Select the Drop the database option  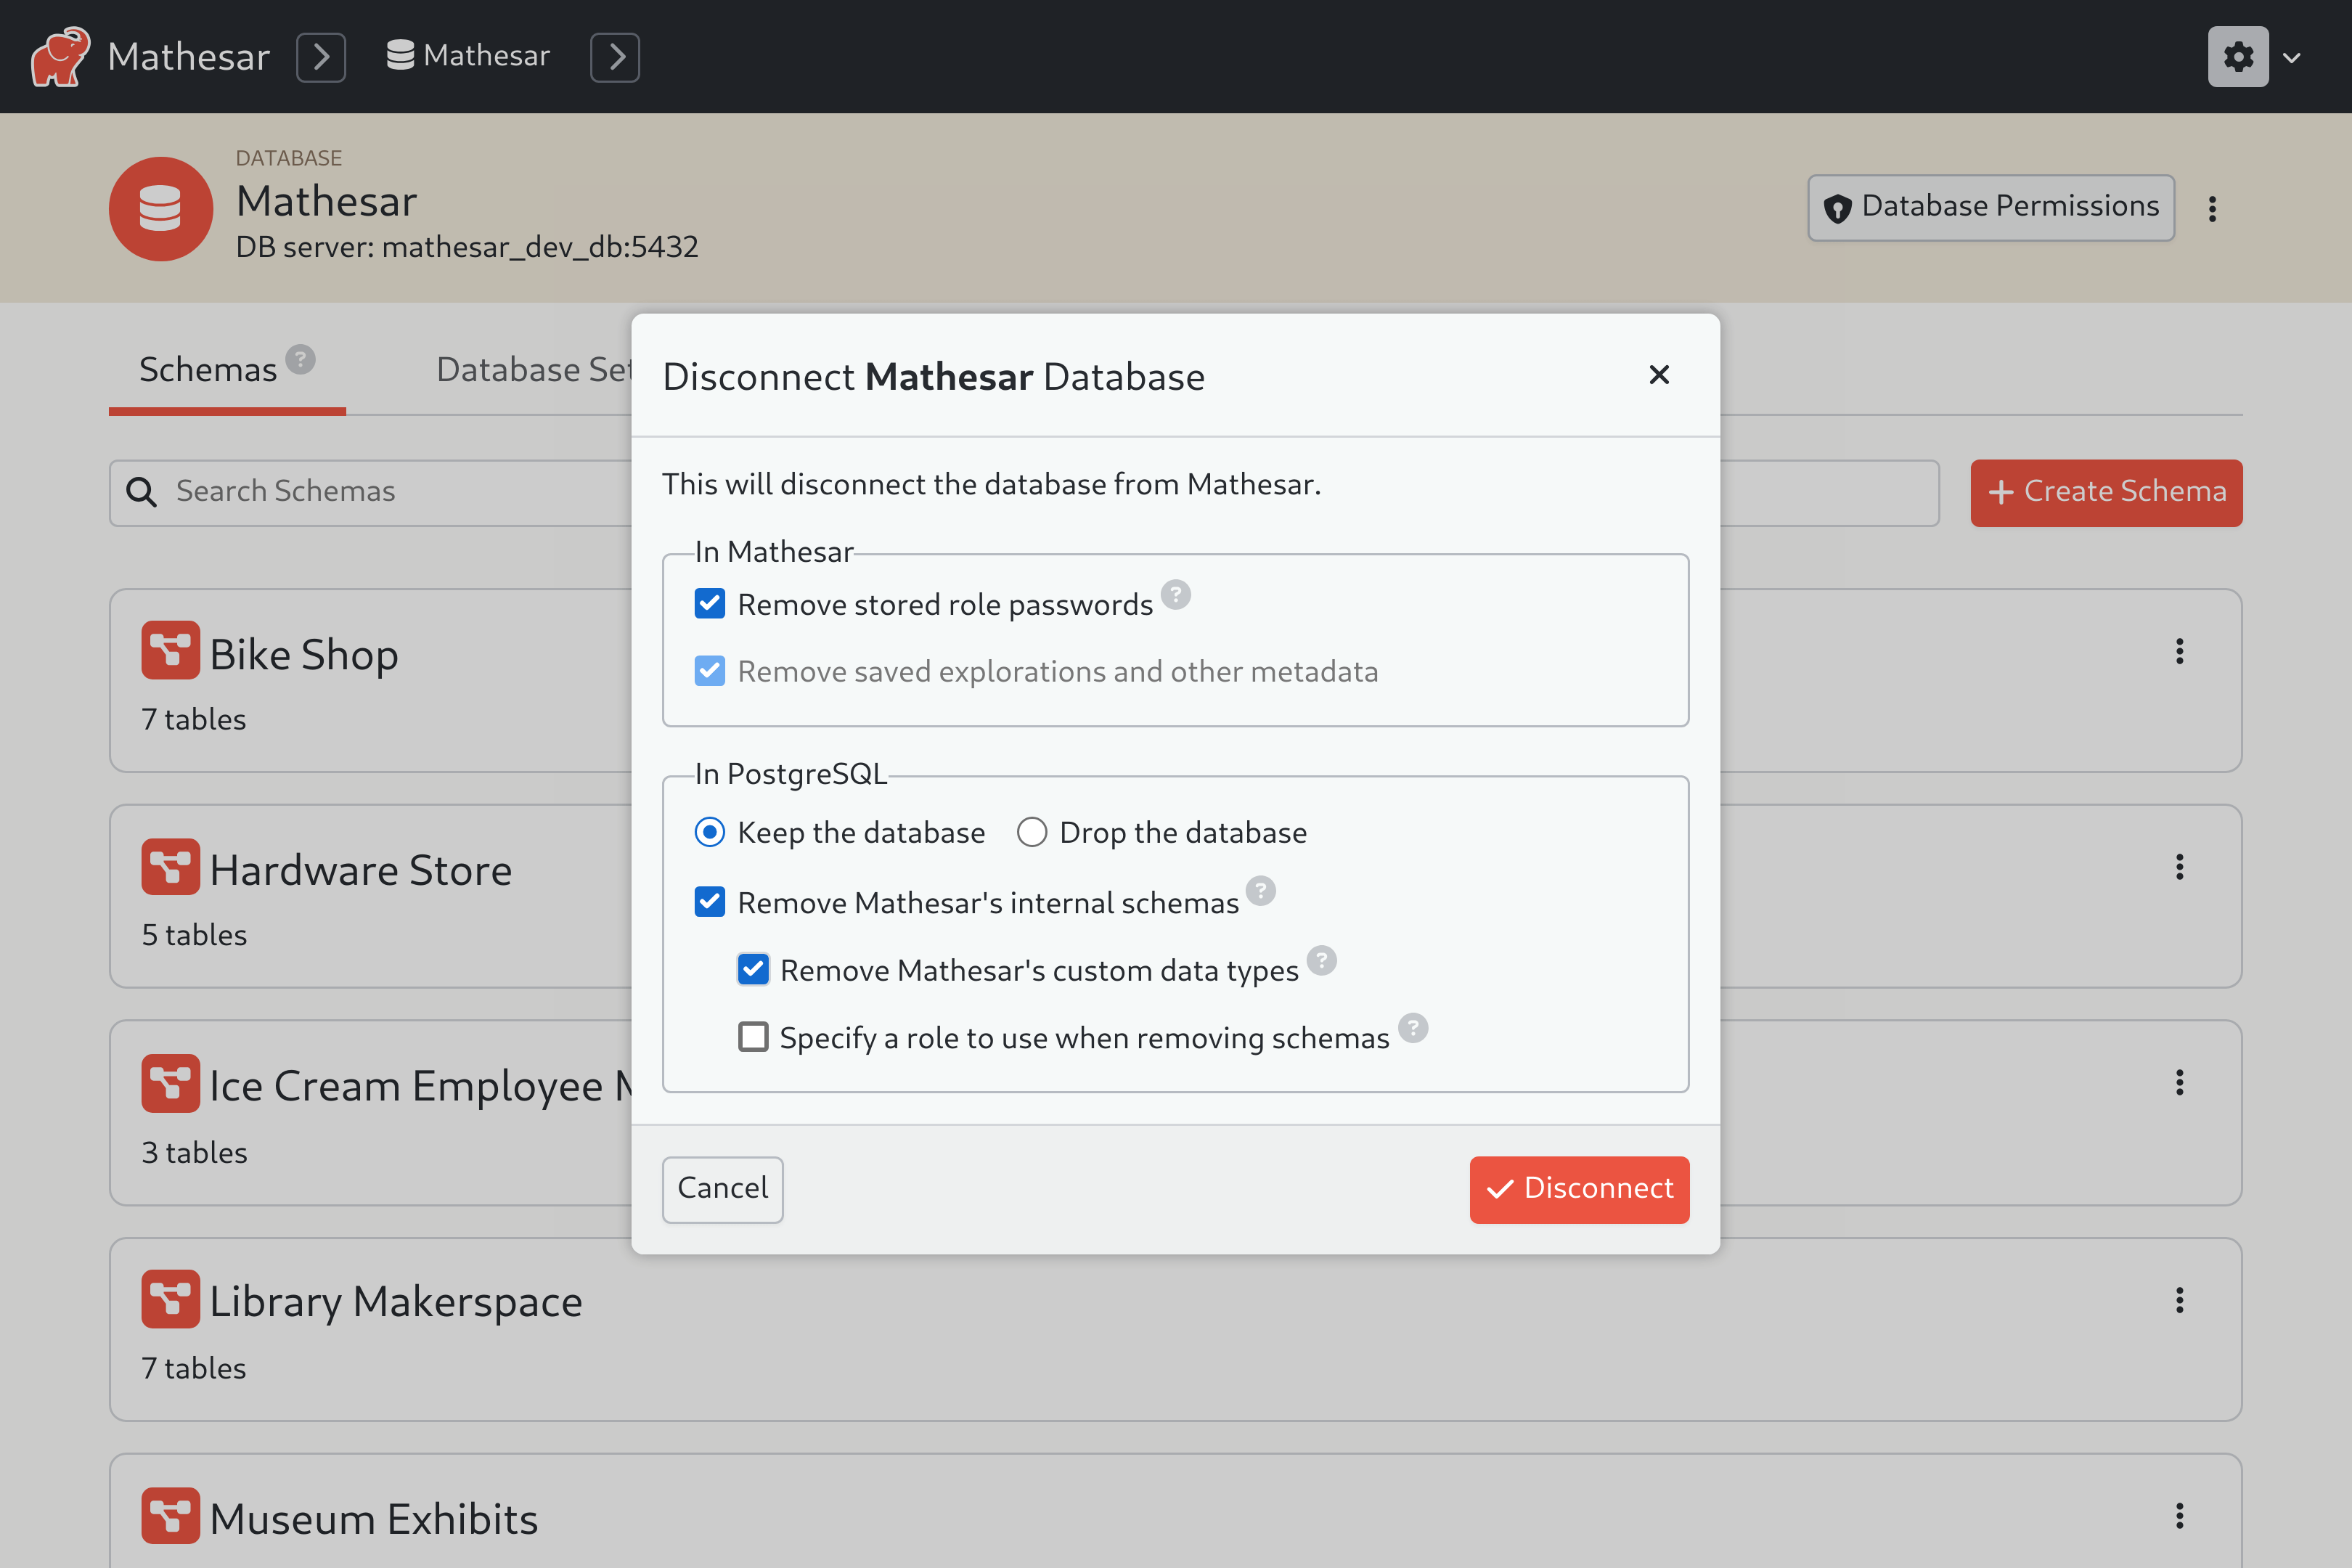click(1031, 831)
